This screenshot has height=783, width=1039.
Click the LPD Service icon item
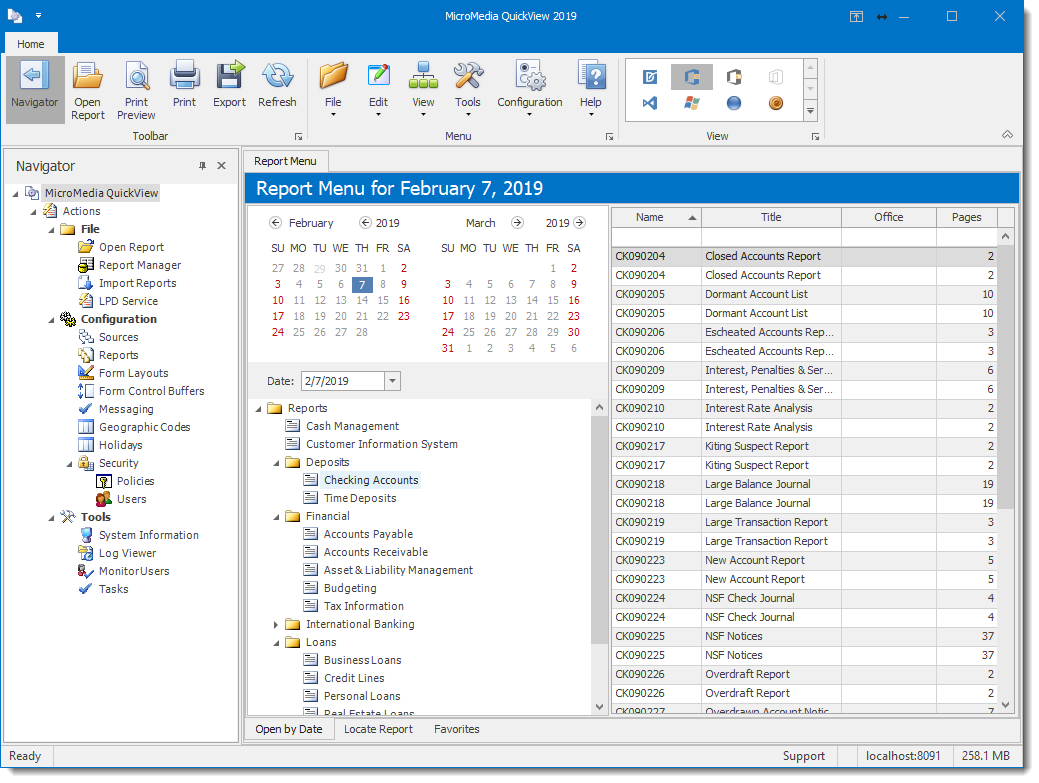(x=85, y=301)
